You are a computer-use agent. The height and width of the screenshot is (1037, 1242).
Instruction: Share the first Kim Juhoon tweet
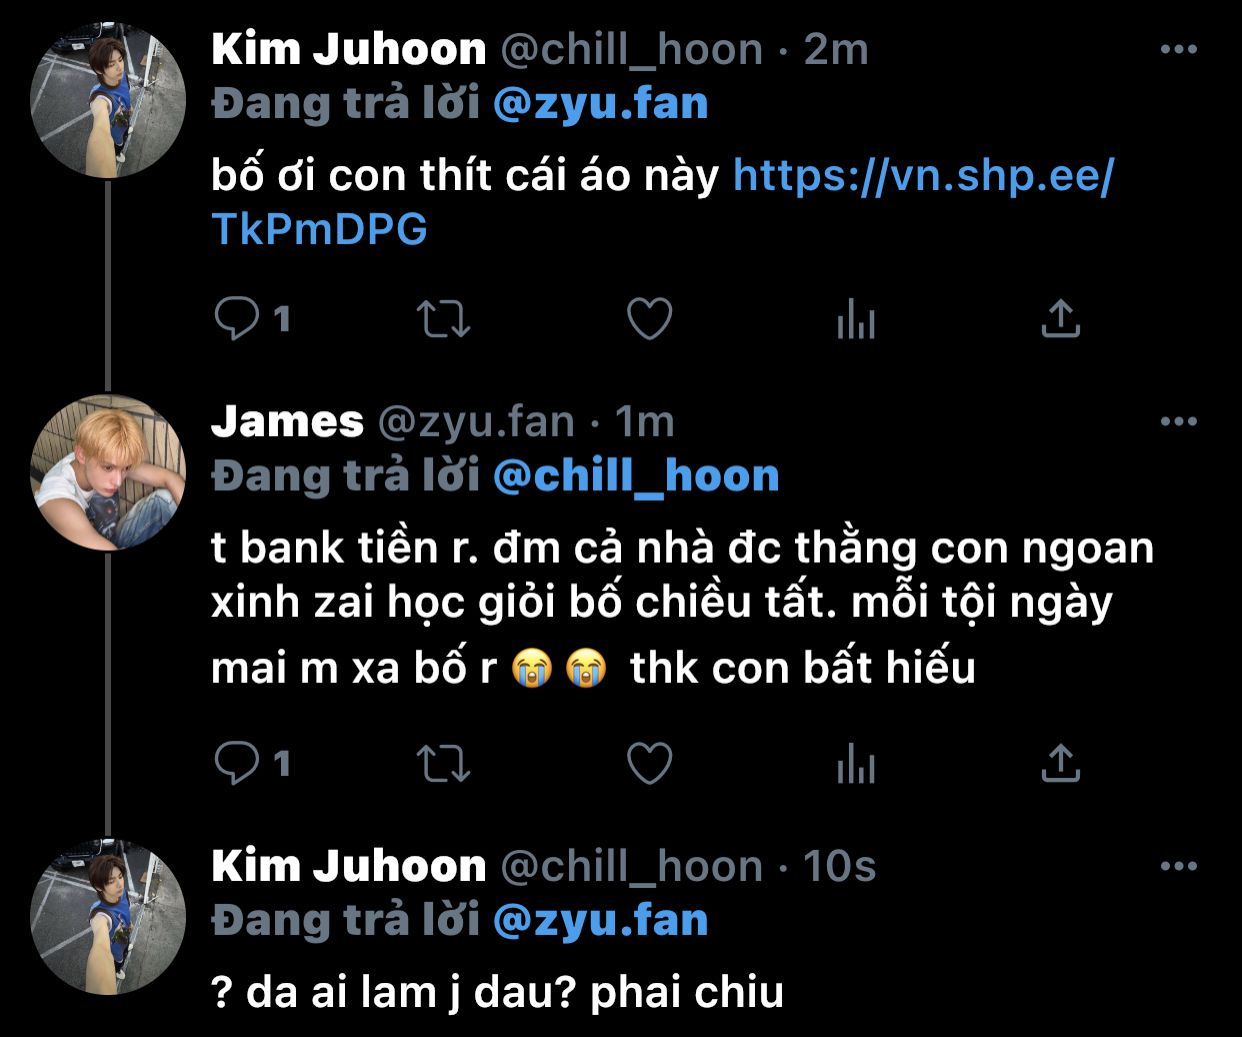1060,319
